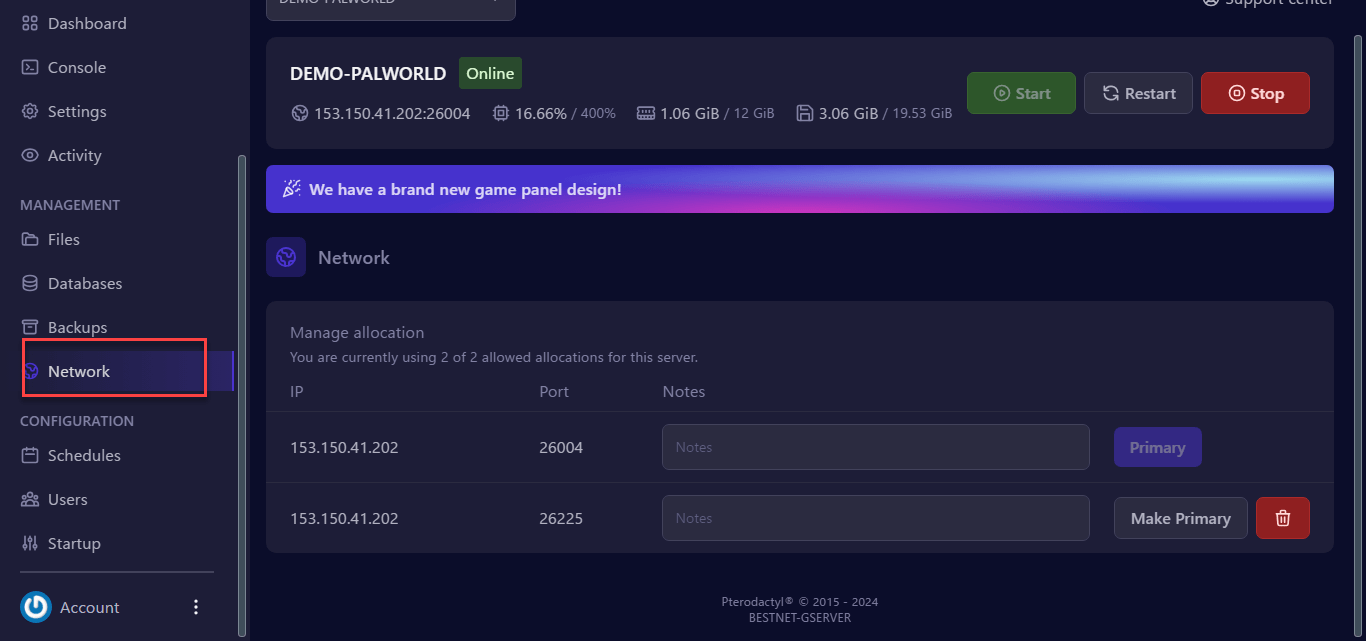Restart the DEMO-PALWORLD server
Viewport: 1366px width, 641px height.
pos(1138,93)
